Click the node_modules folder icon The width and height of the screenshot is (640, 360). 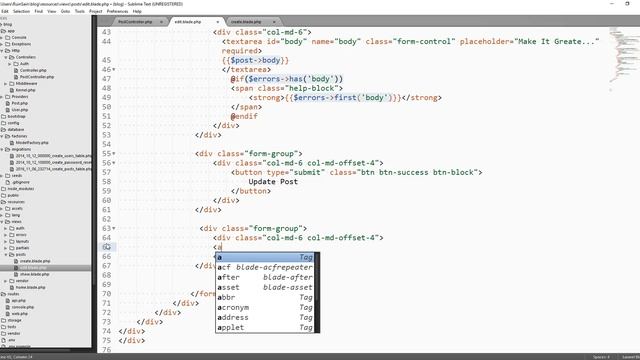coord(4,189)
